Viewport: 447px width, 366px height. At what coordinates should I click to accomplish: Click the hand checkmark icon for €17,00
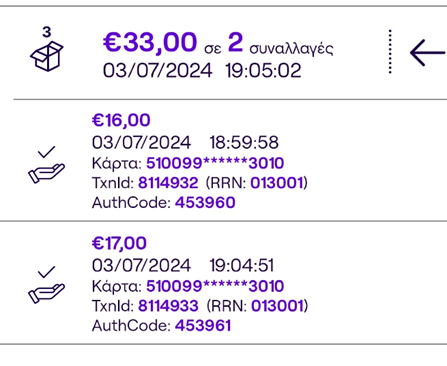(x=46, y=285)
